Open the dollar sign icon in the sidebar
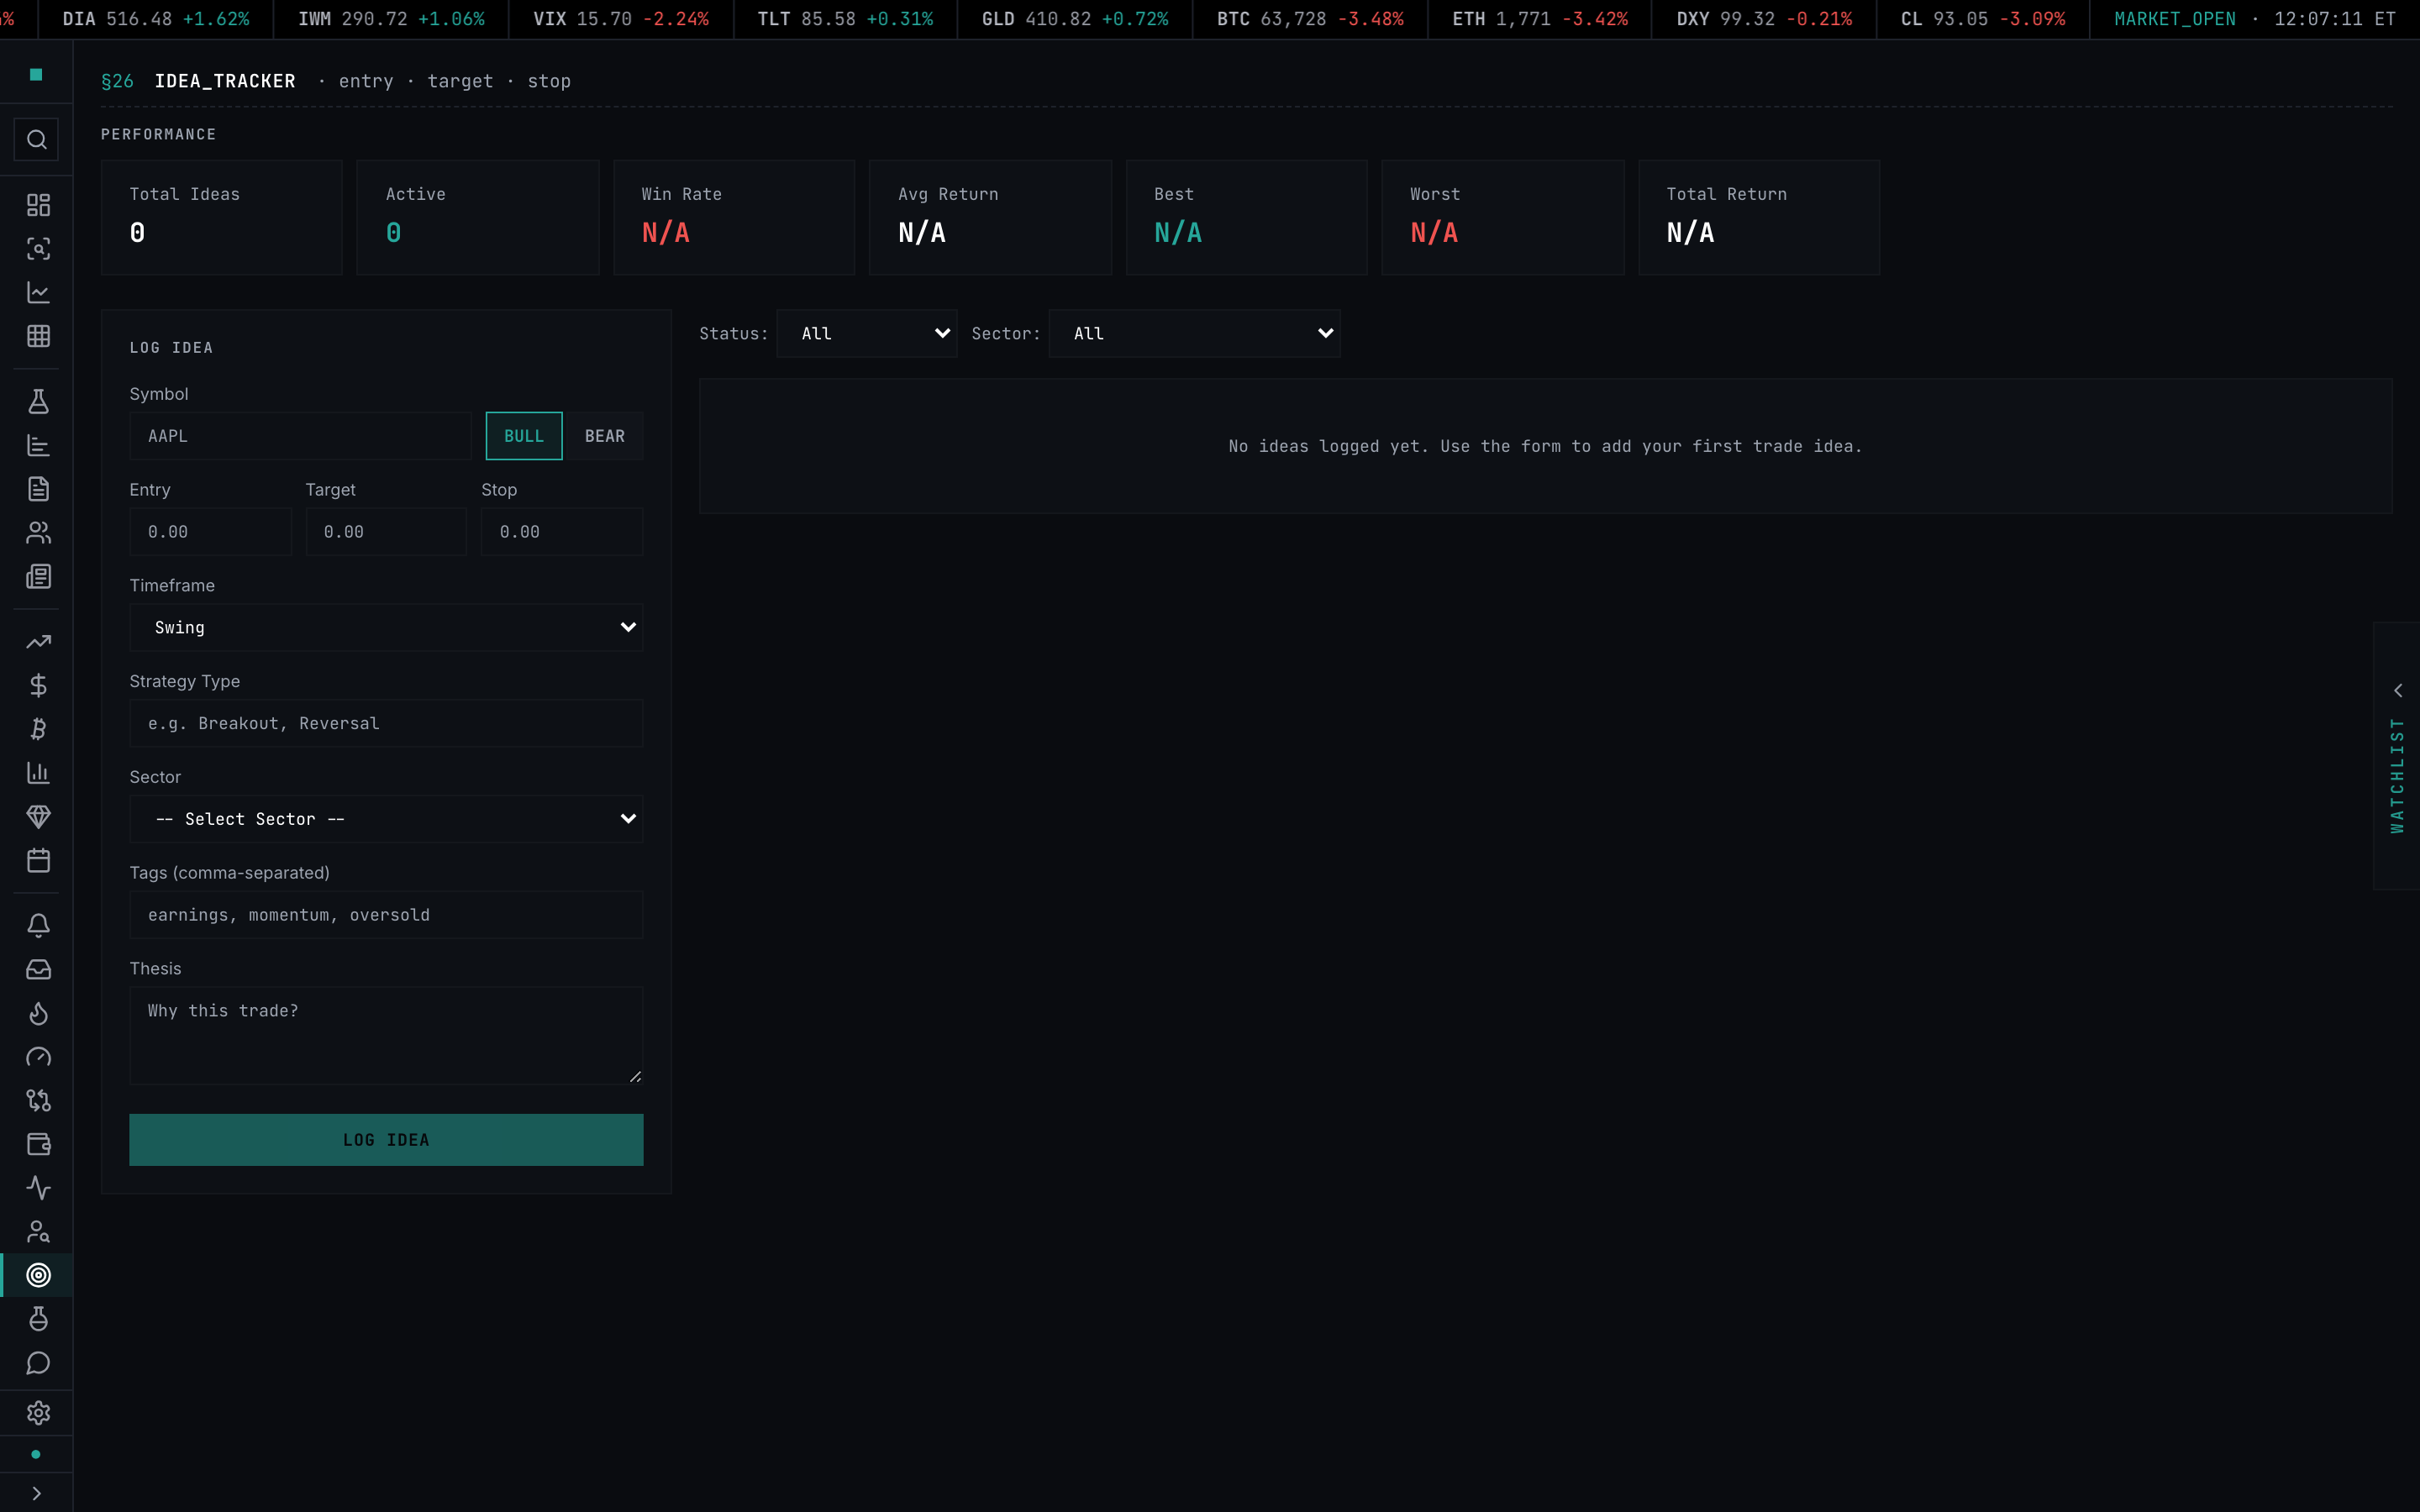 (x=38, y=686)
